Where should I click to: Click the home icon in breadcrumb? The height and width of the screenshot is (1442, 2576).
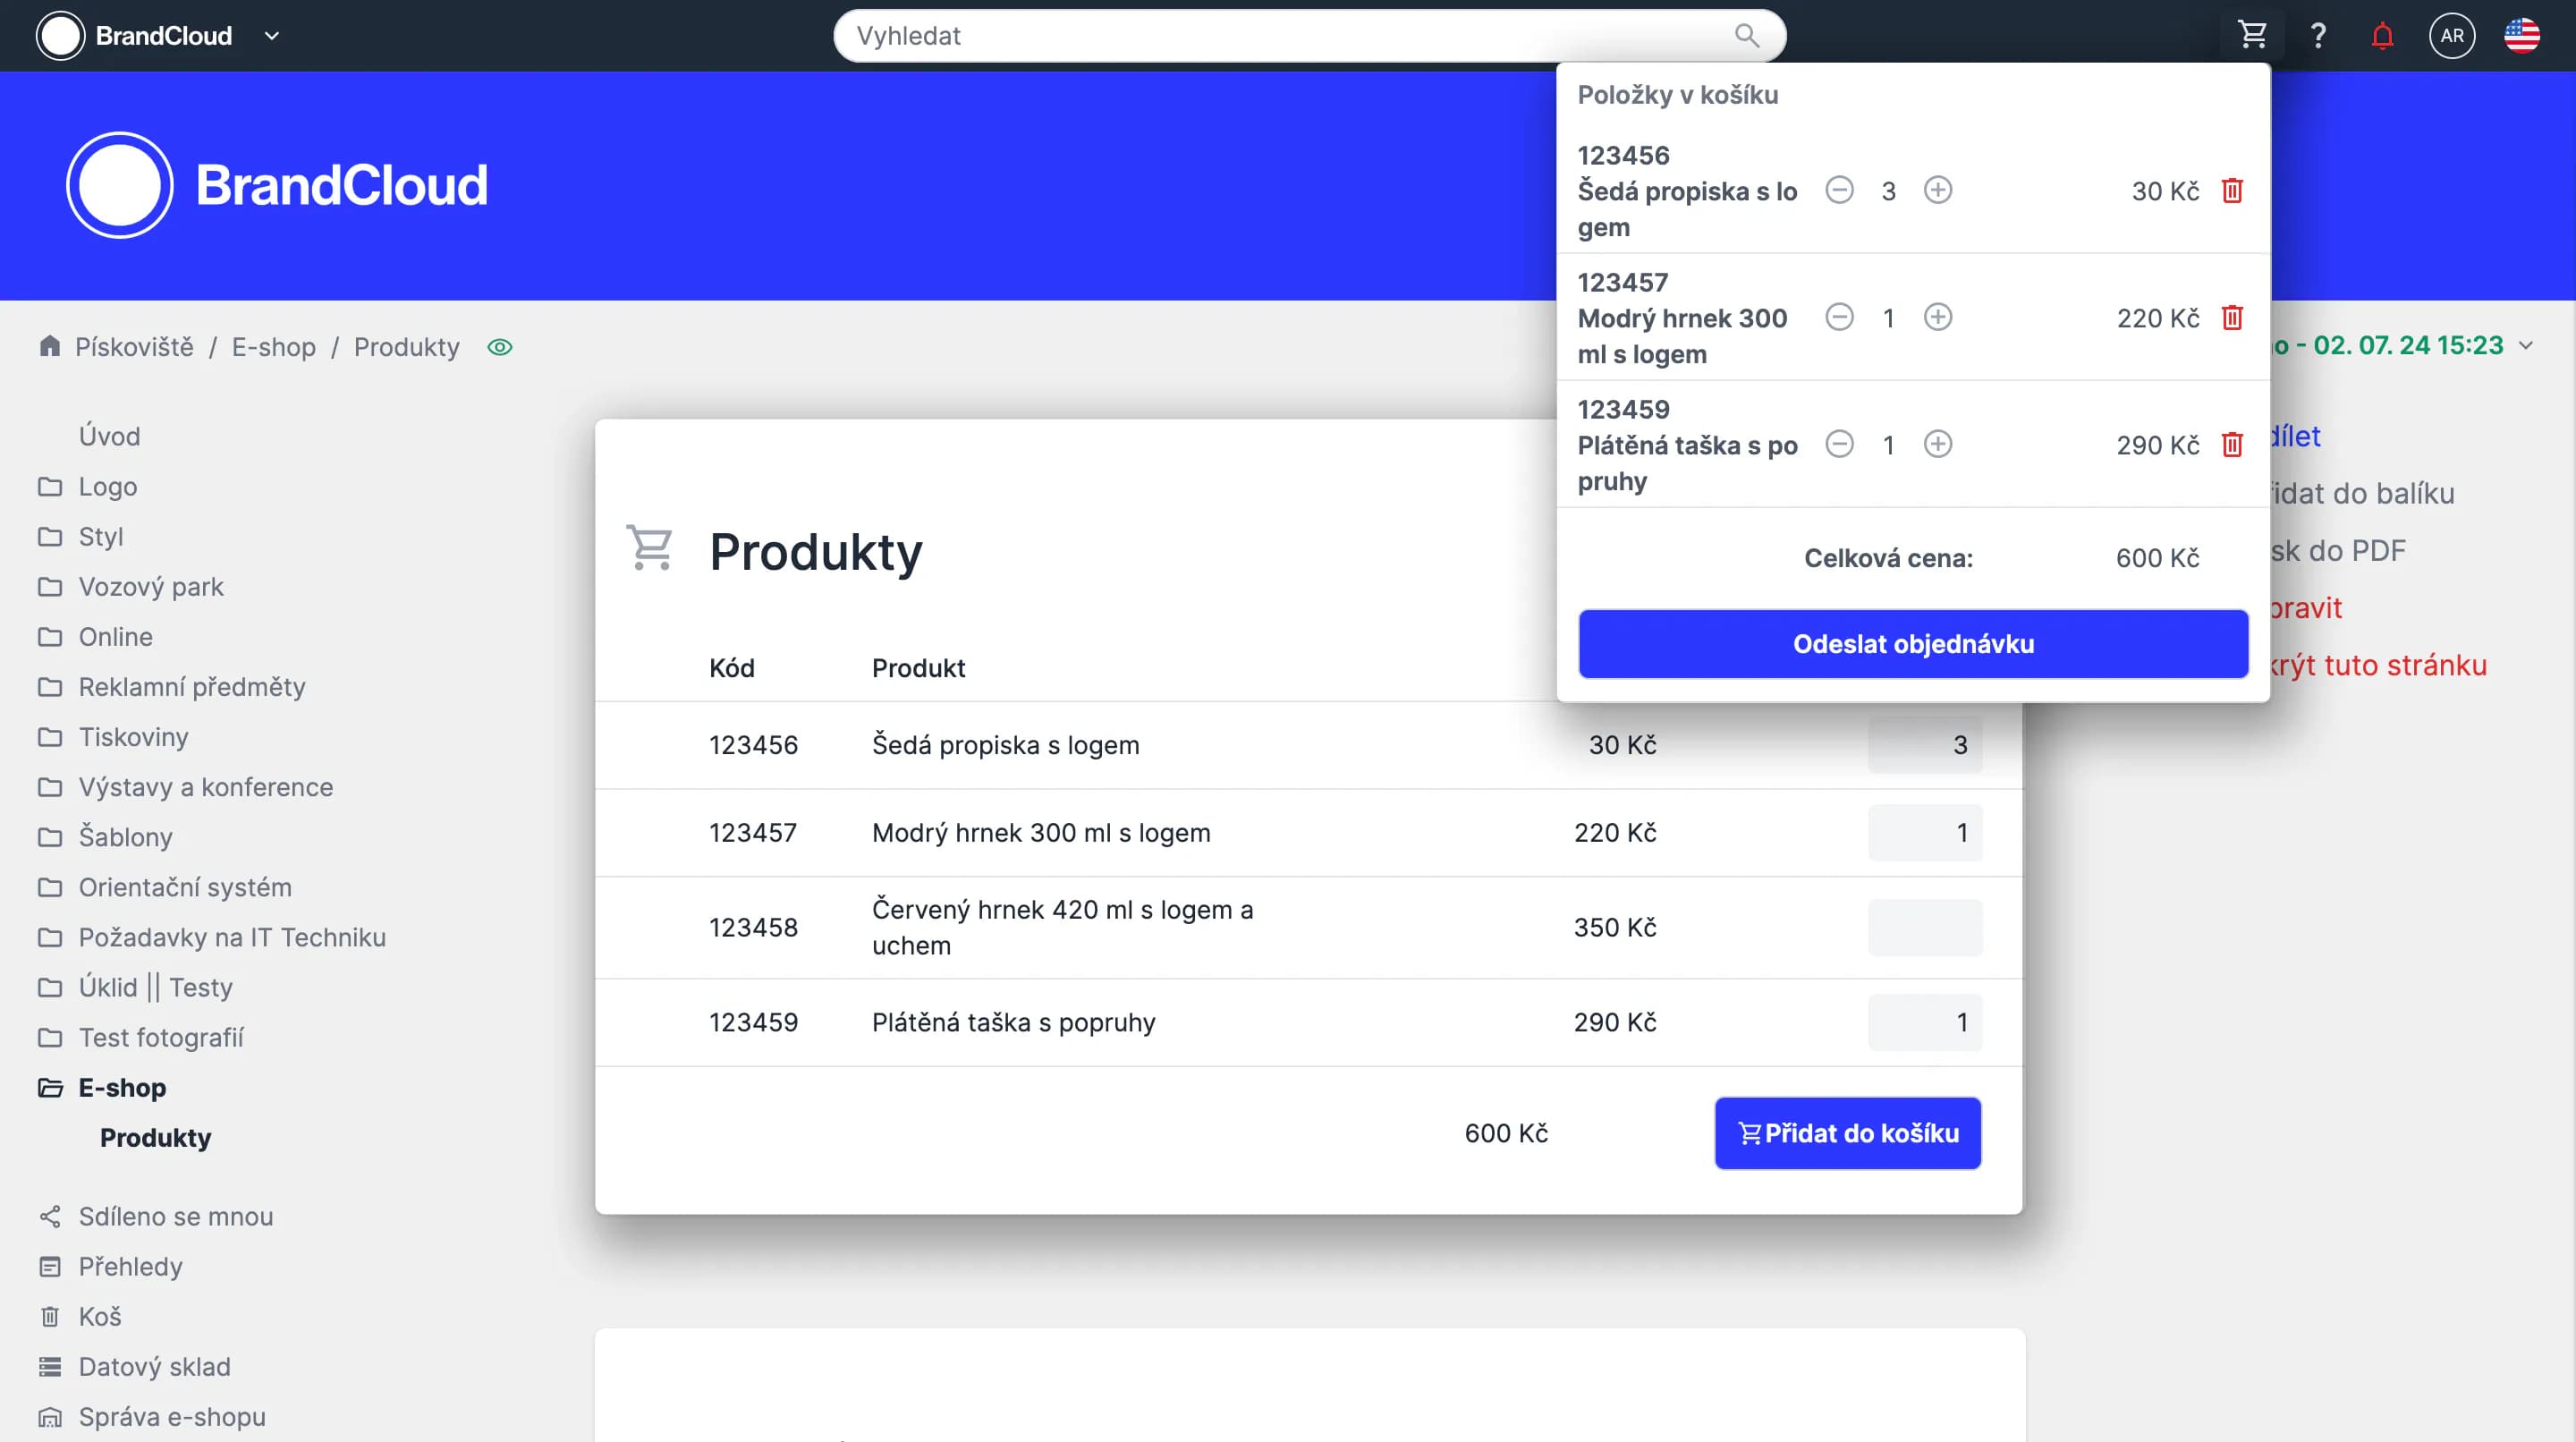pos(49,346)
